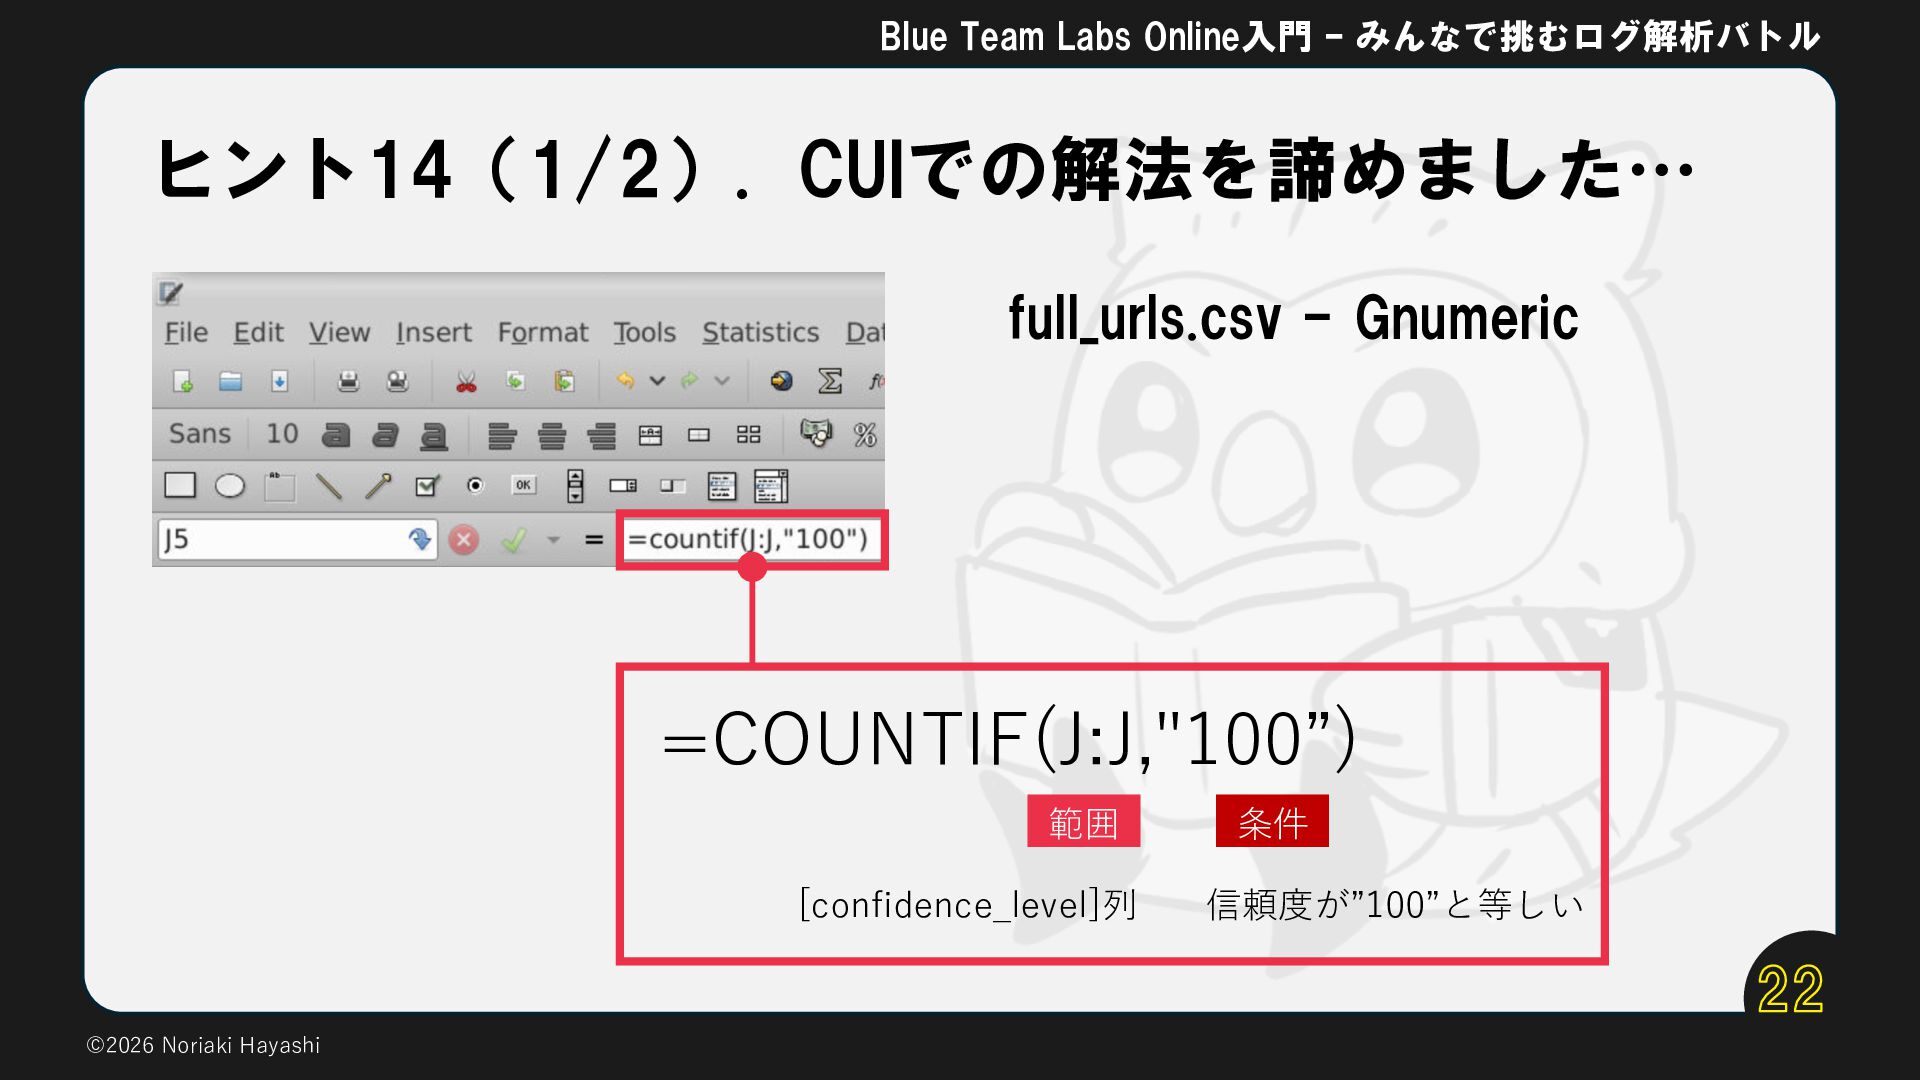Open file with the folder icon
Screen dimensions: 1920x1080
tap(231, 381)
